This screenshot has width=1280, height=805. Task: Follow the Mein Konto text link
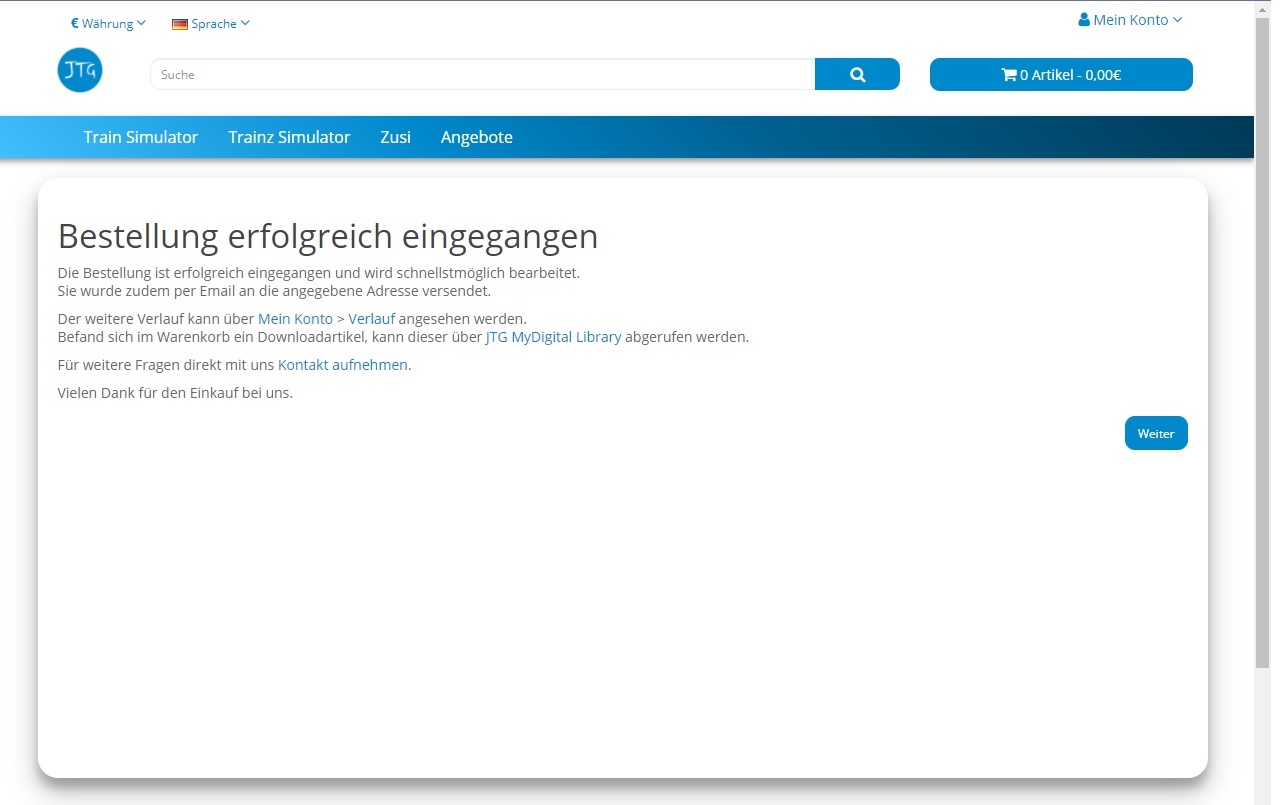[295, 319]
